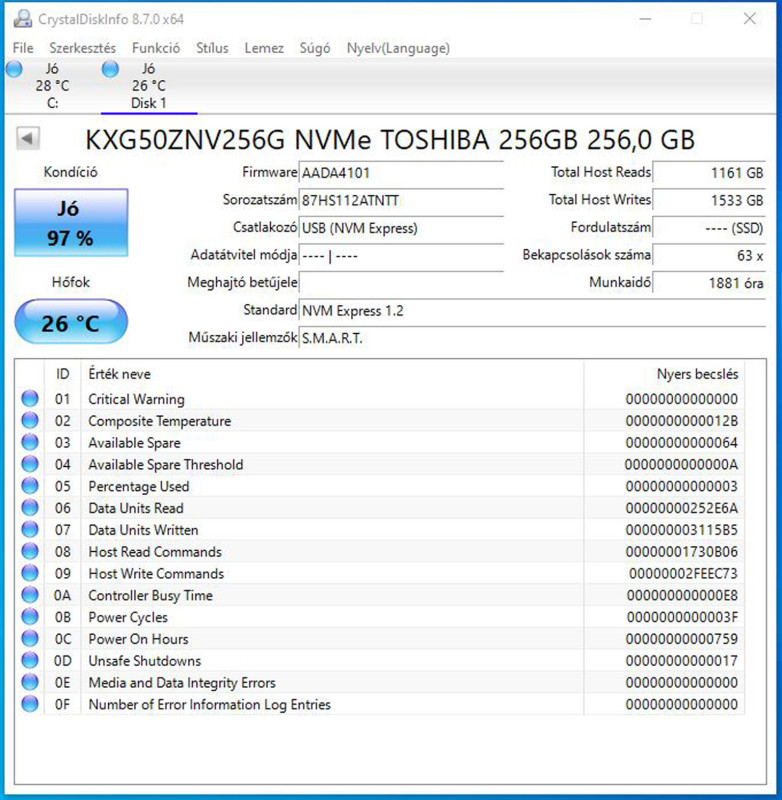Viewport: 782px width, 800px height.
Task: Open the Stílus menu
Action: tap(212, 48)
